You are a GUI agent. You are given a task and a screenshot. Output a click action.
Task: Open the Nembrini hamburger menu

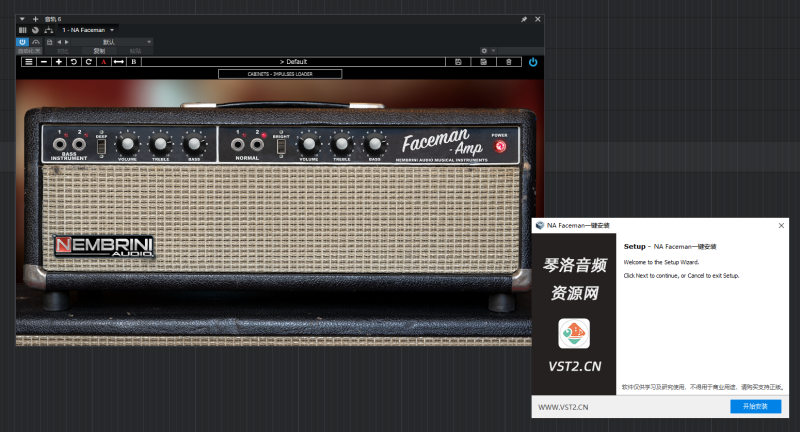click(x=28, y=62)
